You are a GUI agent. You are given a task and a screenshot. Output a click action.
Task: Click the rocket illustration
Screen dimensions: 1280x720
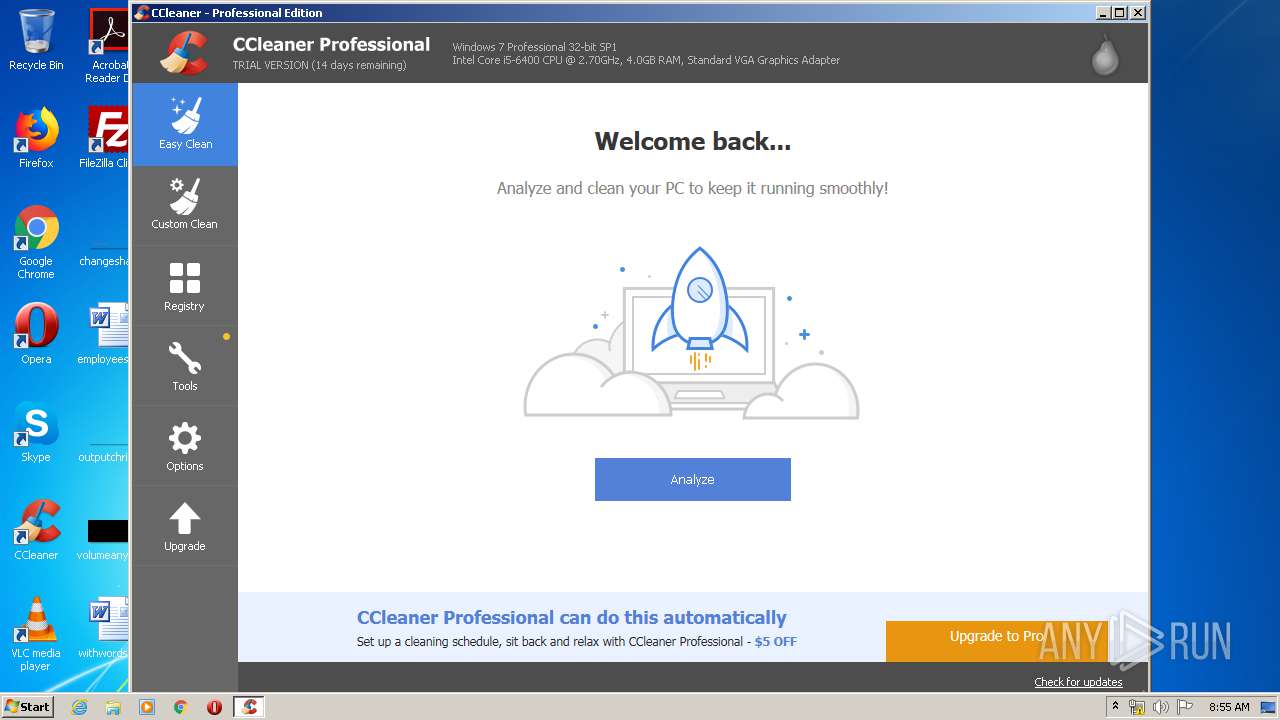point(699,308)
